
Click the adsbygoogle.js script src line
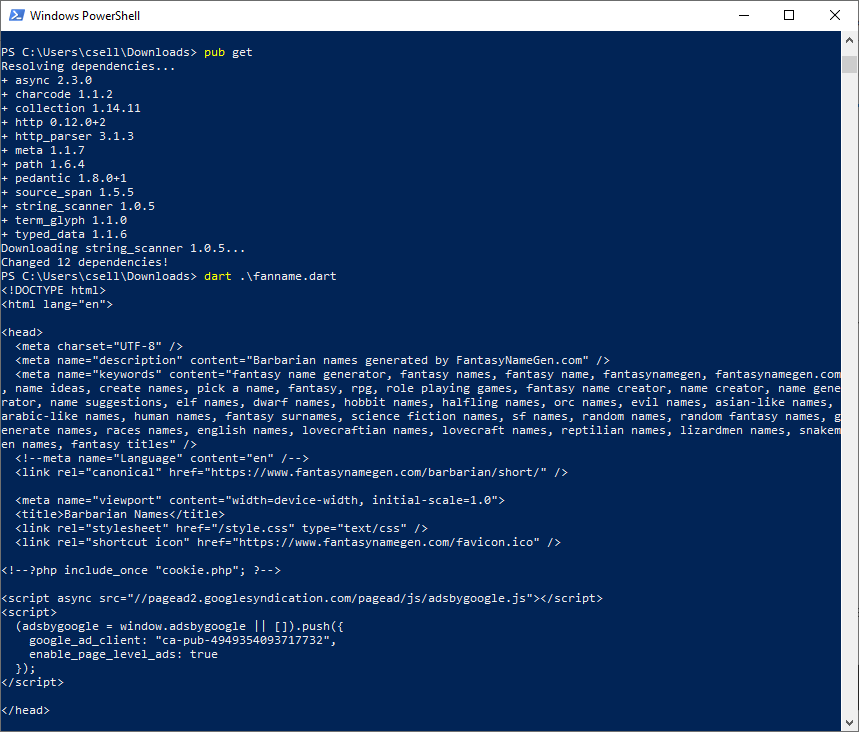302,598
